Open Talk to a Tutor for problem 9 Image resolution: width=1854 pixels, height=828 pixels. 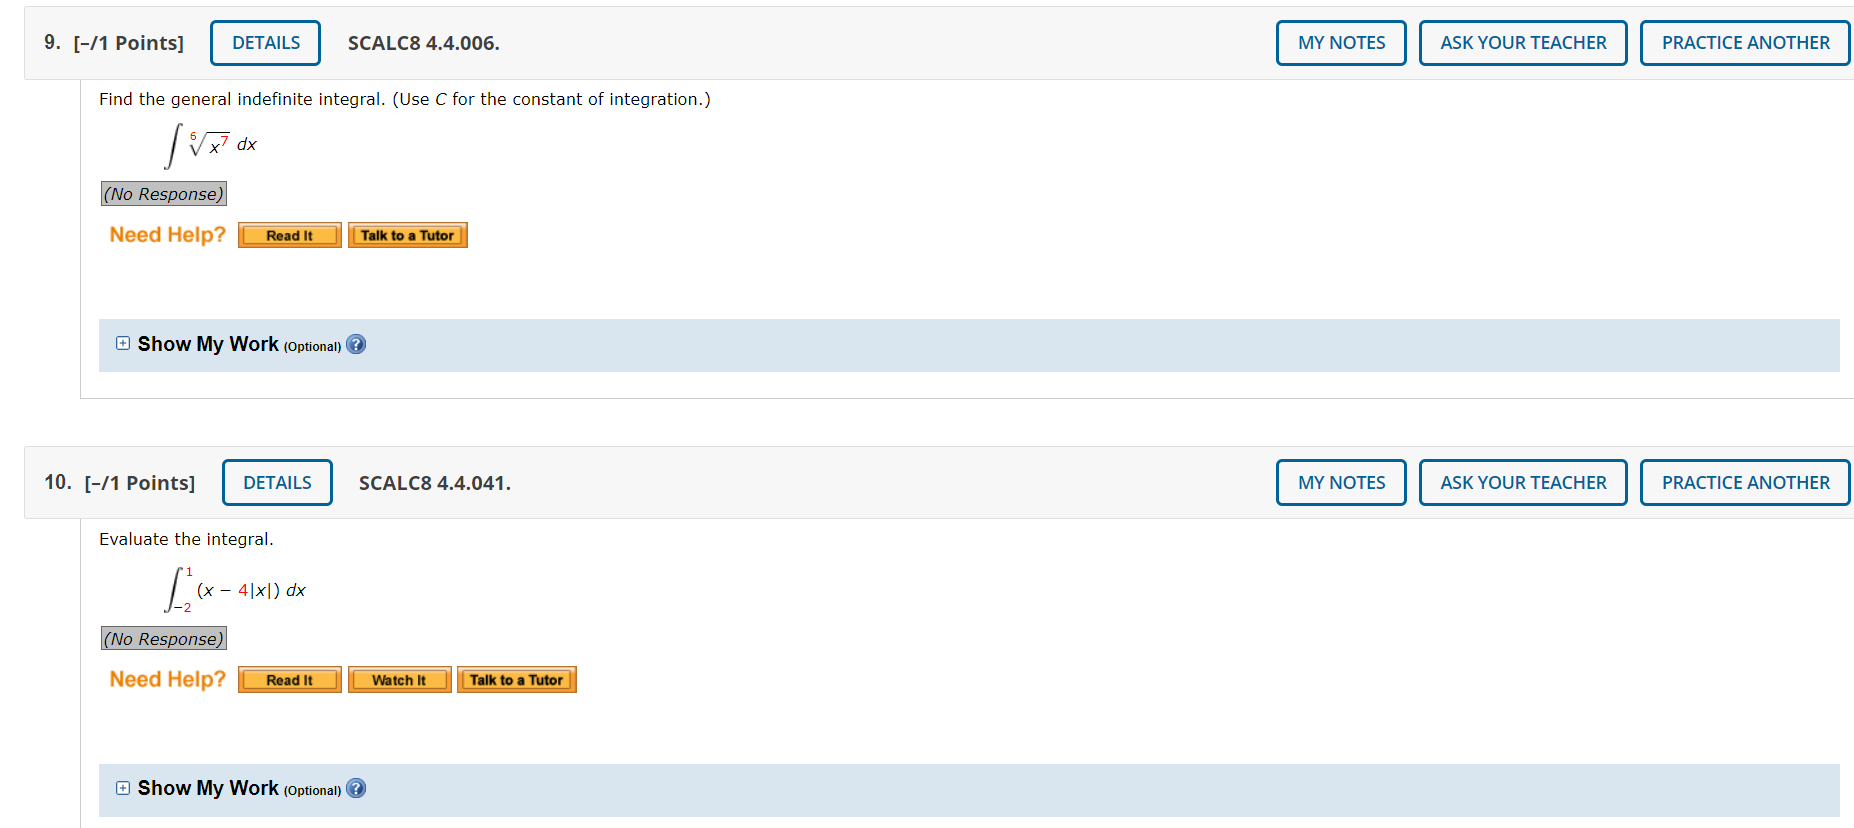coord(407,234)
